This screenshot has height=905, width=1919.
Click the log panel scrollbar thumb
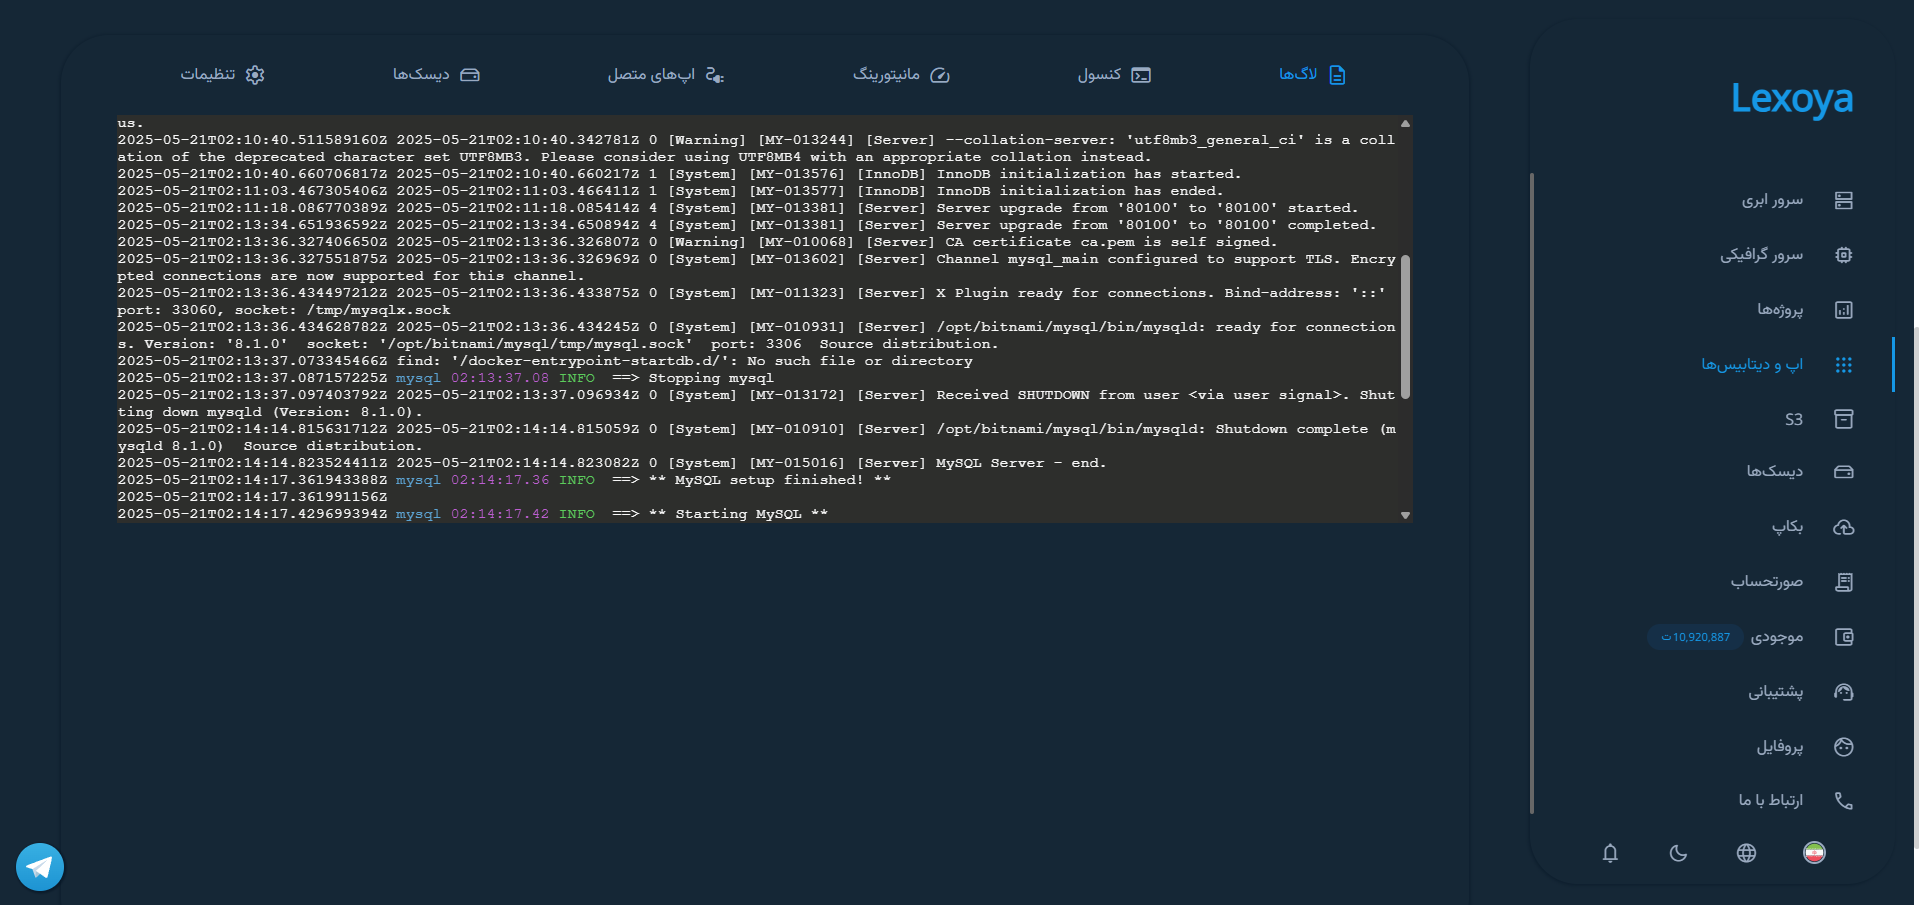click(1405, 328)
